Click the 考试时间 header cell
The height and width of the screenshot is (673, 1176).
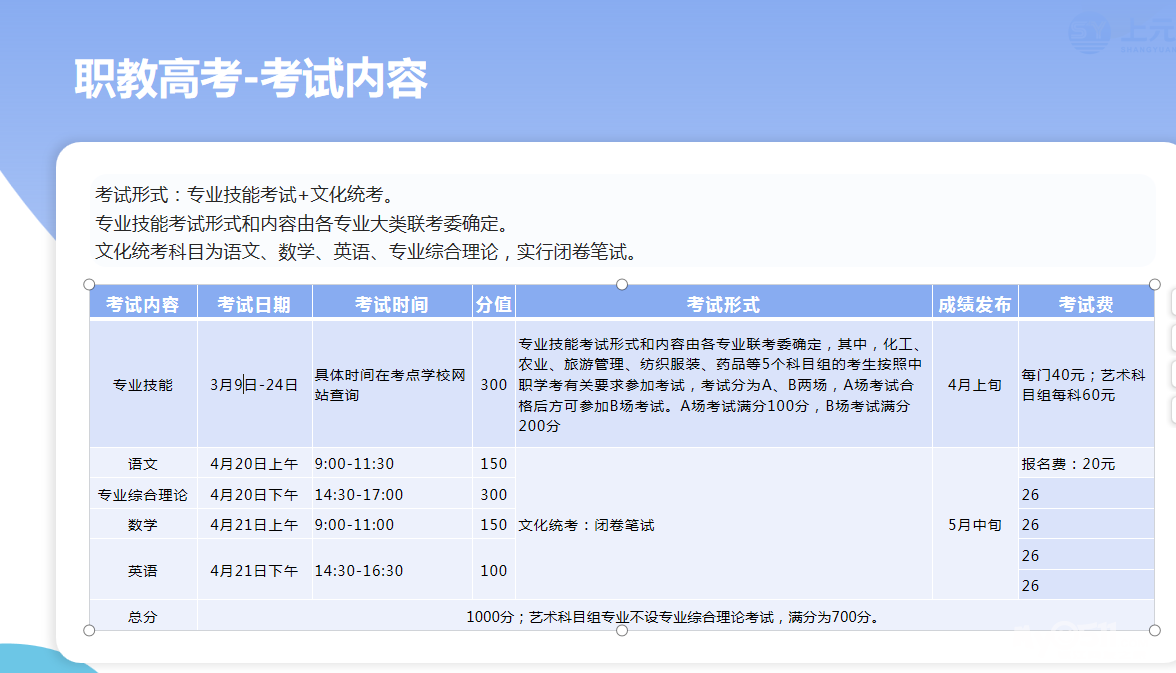pos(391,304)
